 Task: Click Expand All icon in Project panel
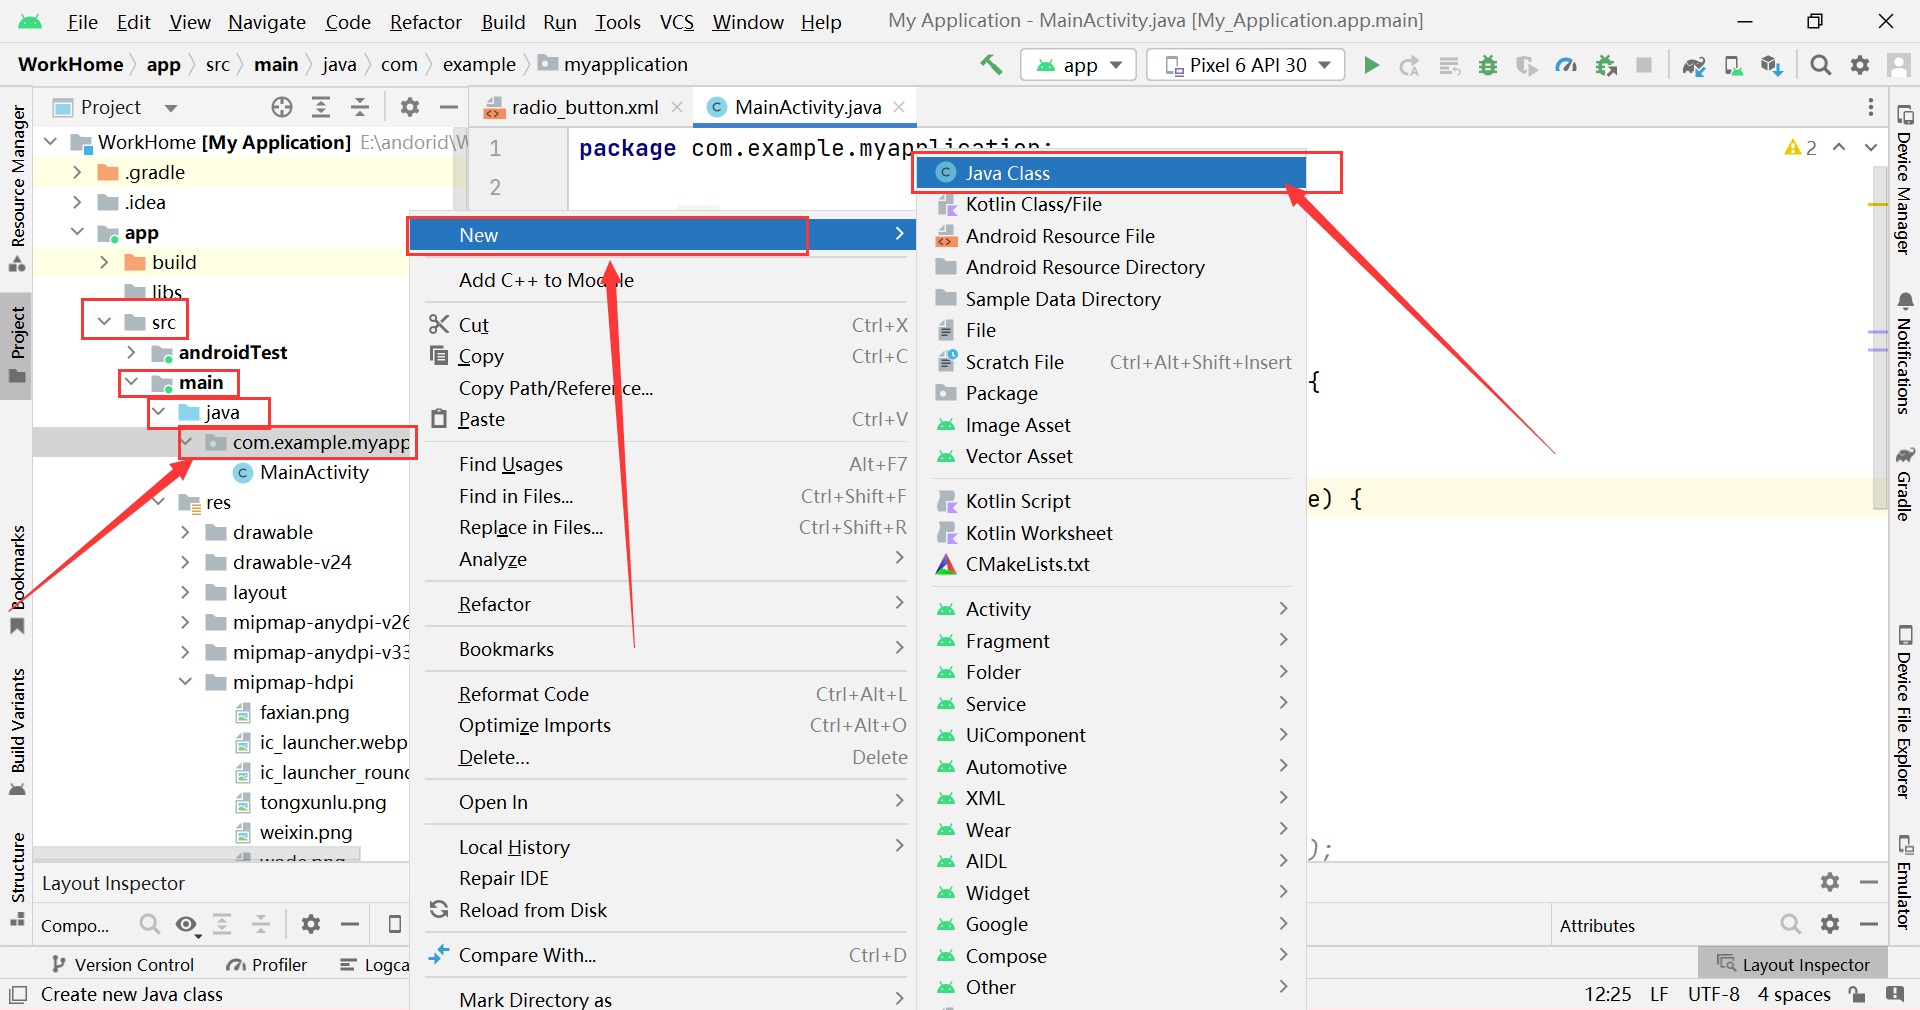tap(321, 107)
